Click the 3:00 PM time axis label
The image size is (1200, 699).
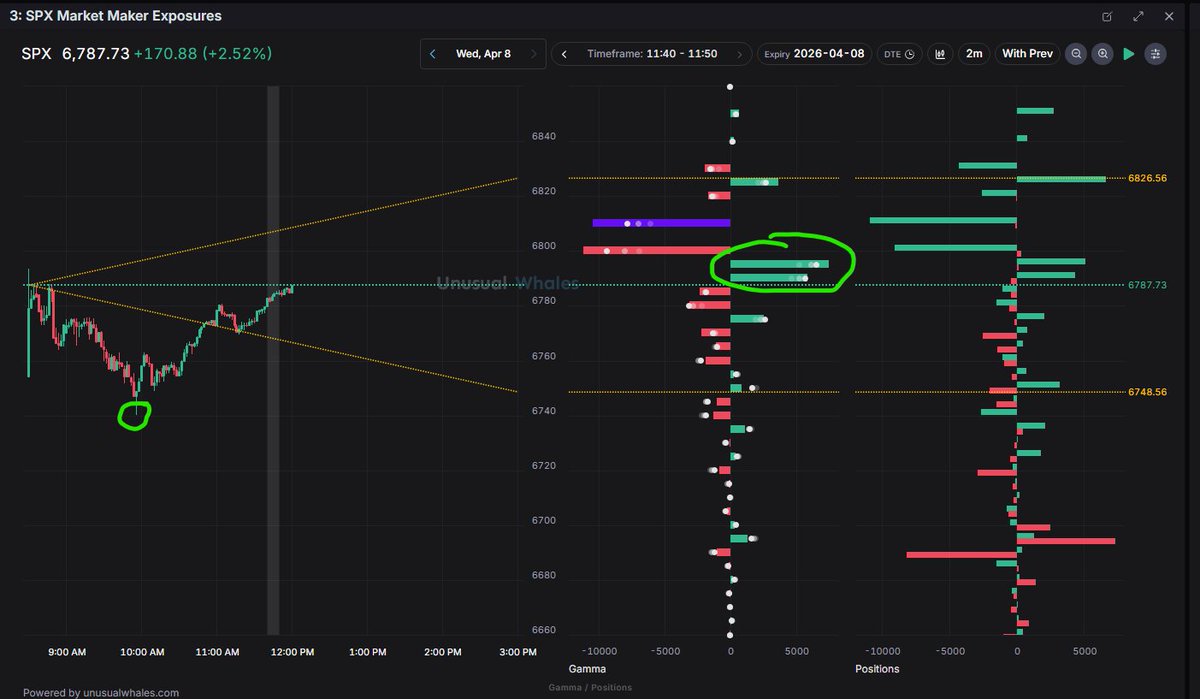coord(517,652)
